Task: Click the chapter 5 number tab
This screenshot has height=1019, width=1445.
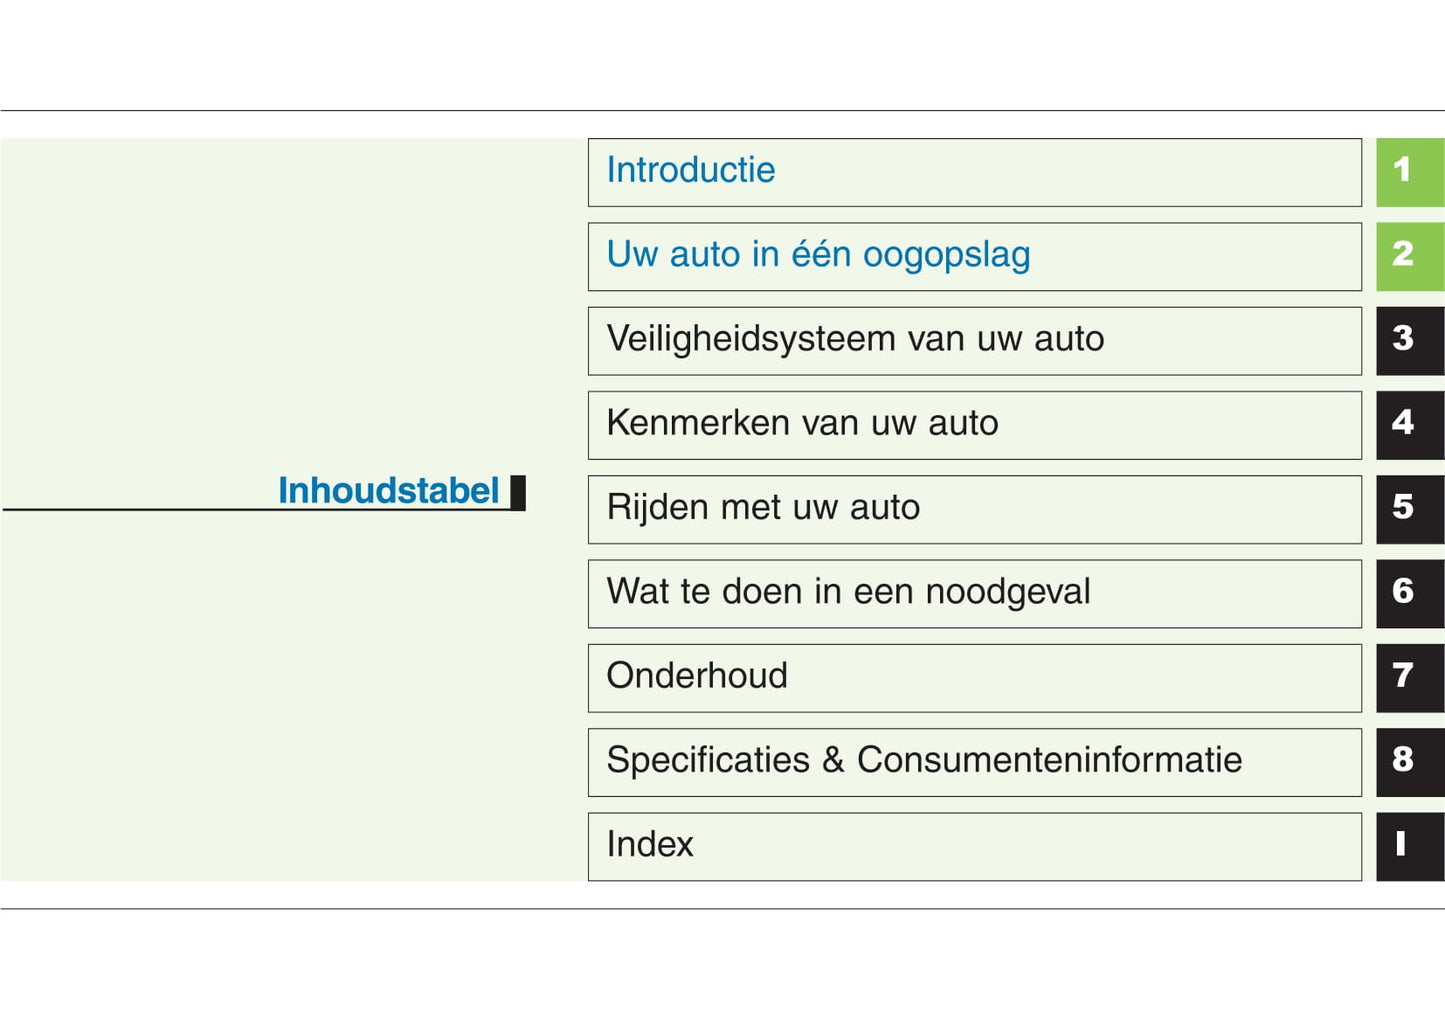Action: tap(1409, 509)
